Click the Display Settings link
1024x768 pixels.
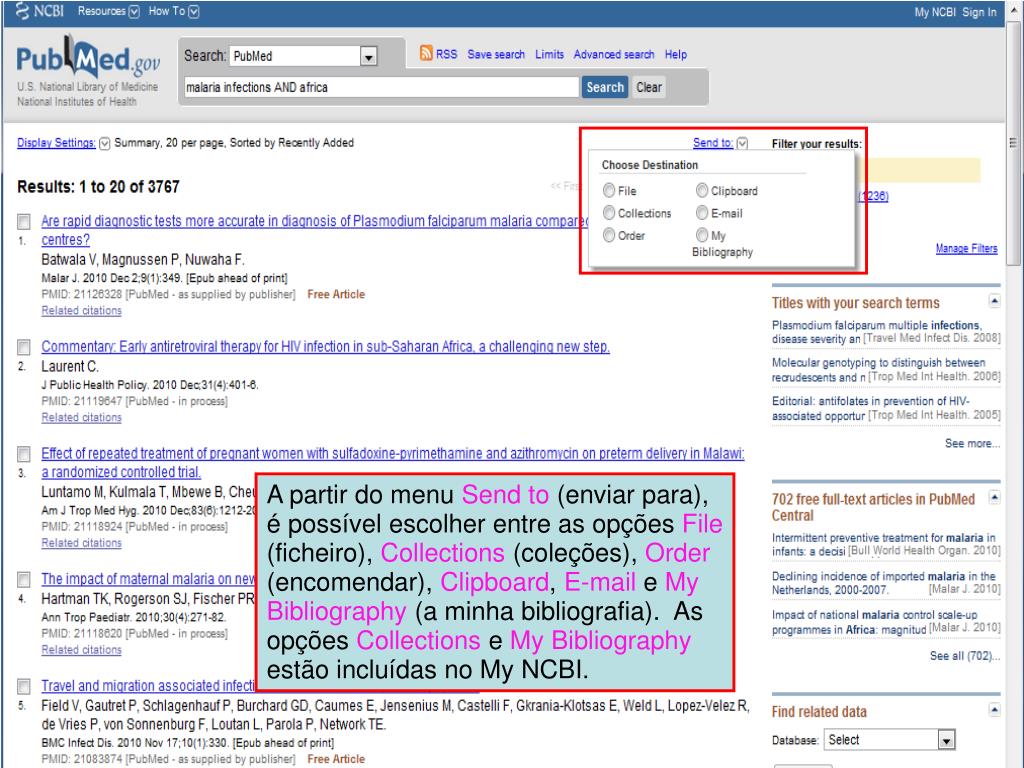pos(56,143)
